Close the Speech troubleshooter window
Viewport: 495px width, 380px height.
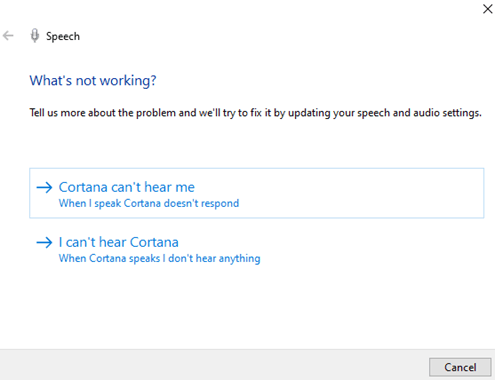click(488, 9)
